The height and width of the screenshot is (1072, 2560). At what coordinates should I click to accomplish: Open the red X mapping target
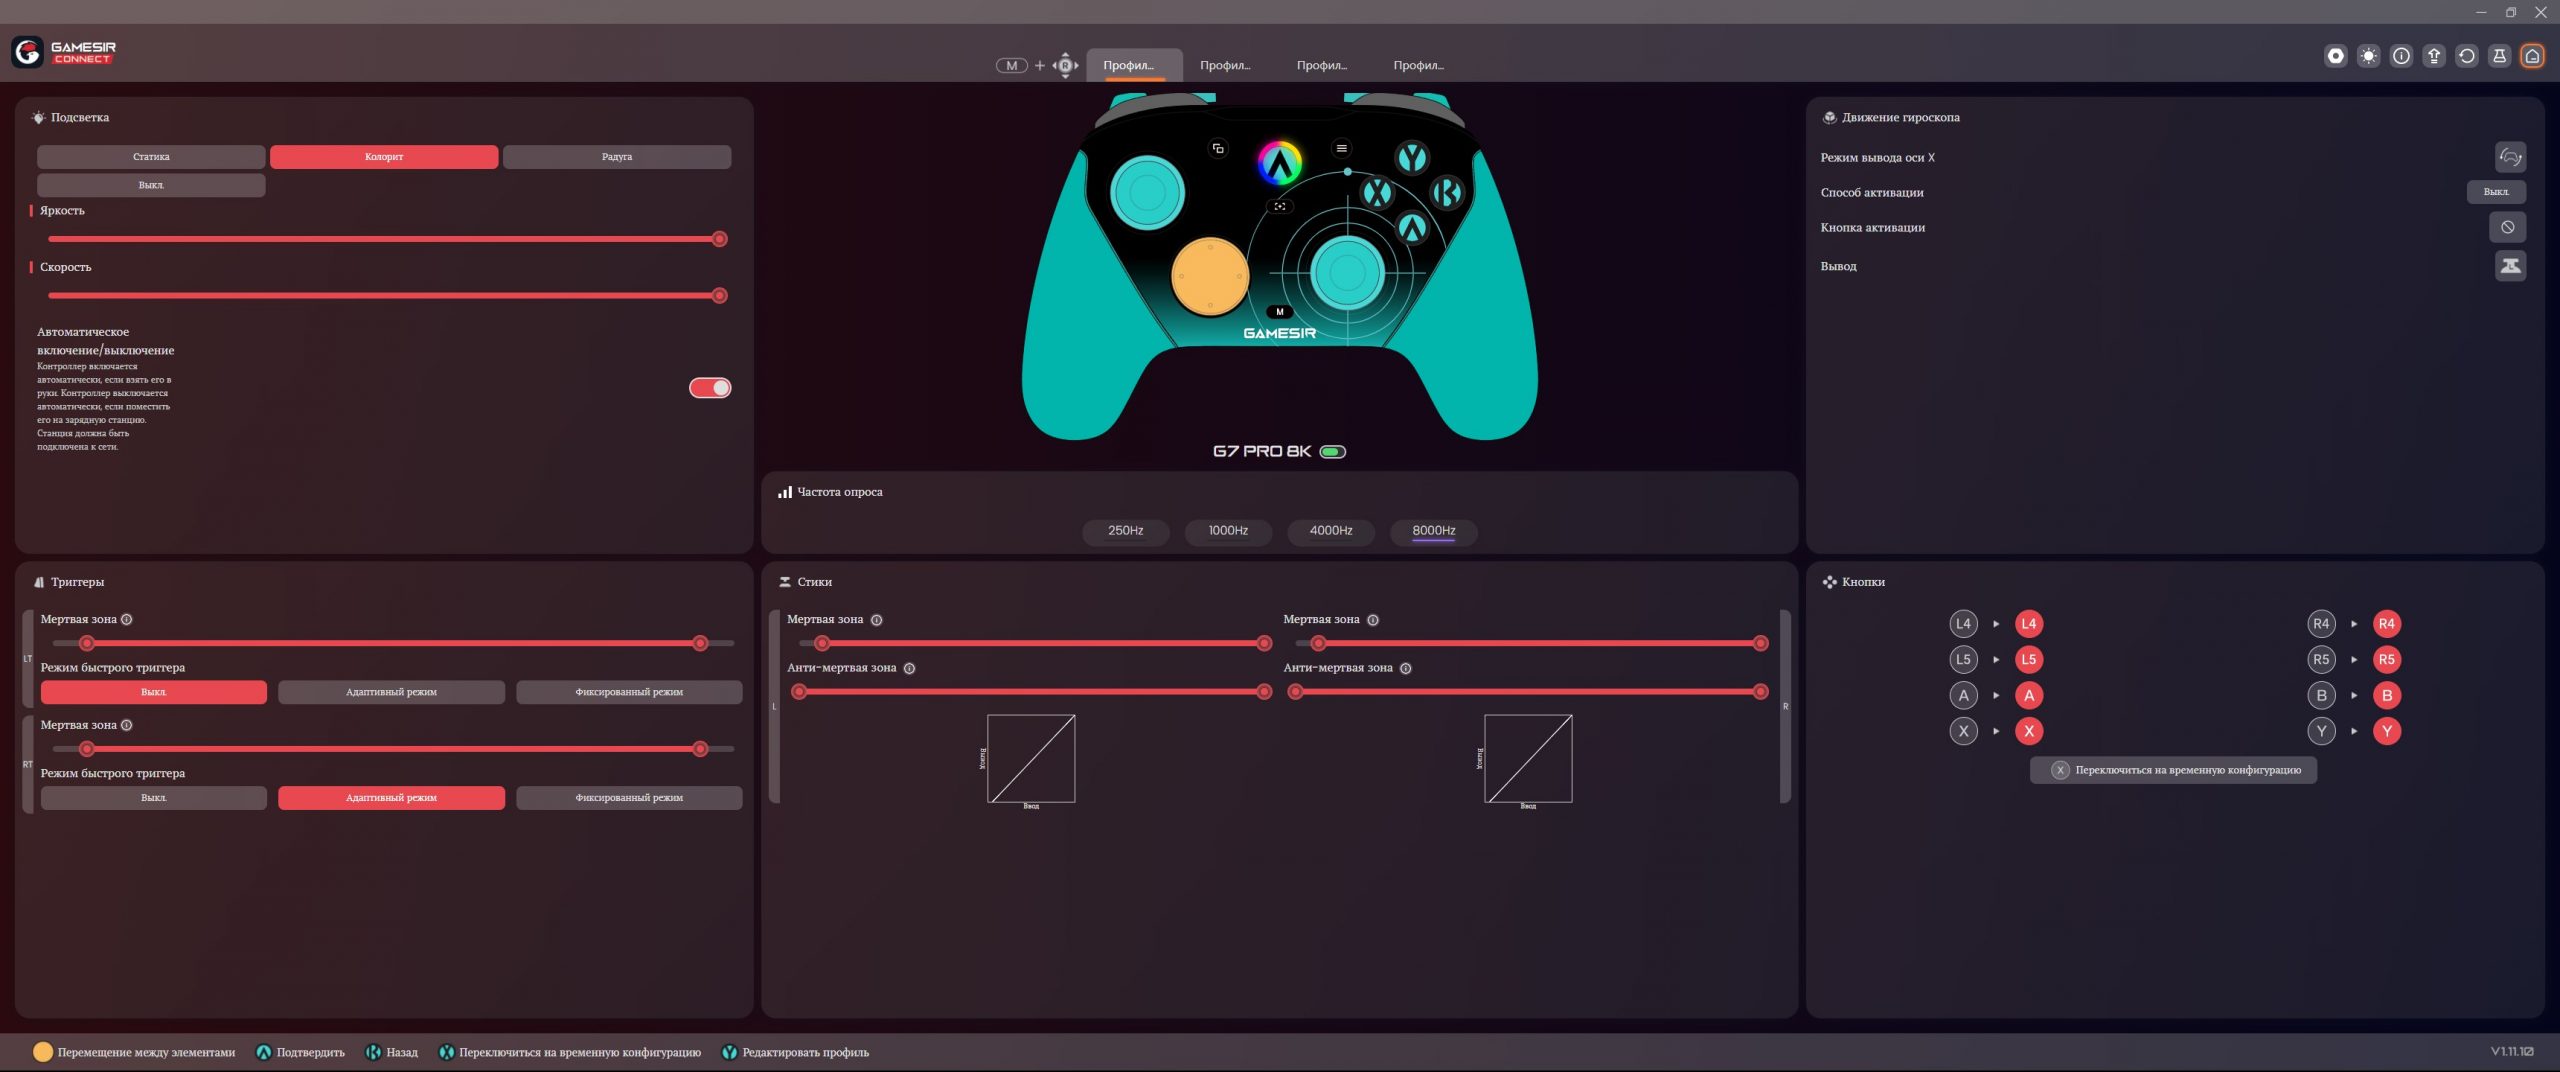(x=2028, y=731)
